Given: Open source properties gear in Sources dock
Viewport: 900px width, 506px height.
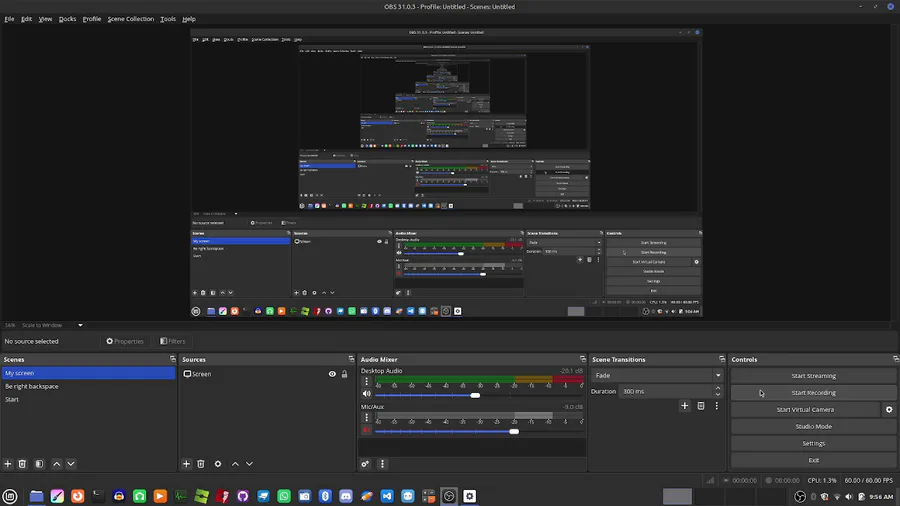Looking at the screenshot, I should [x=218, y=464].
